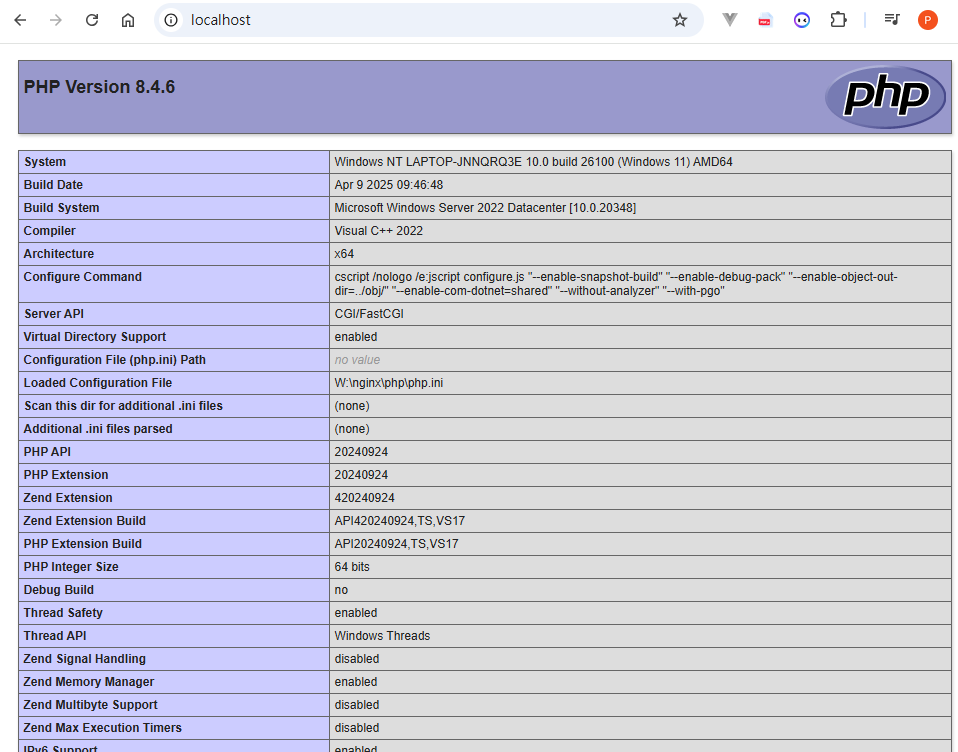Click the Server API label
958x752 pixels.
(54, 314)
